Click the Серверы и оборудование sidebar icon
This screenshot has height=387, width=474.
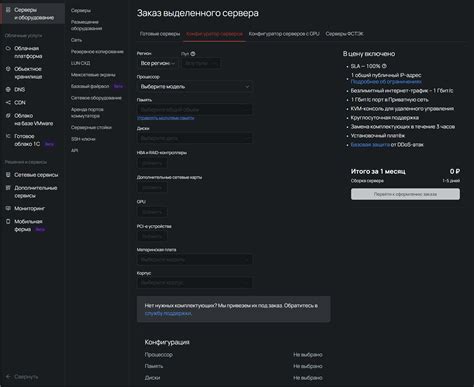[x=8, y=10]
